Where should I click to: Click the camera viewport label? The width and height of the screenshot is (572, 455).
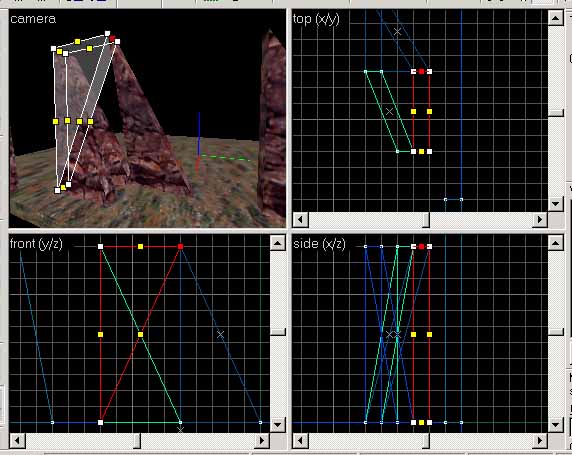[x=33, y=19]
